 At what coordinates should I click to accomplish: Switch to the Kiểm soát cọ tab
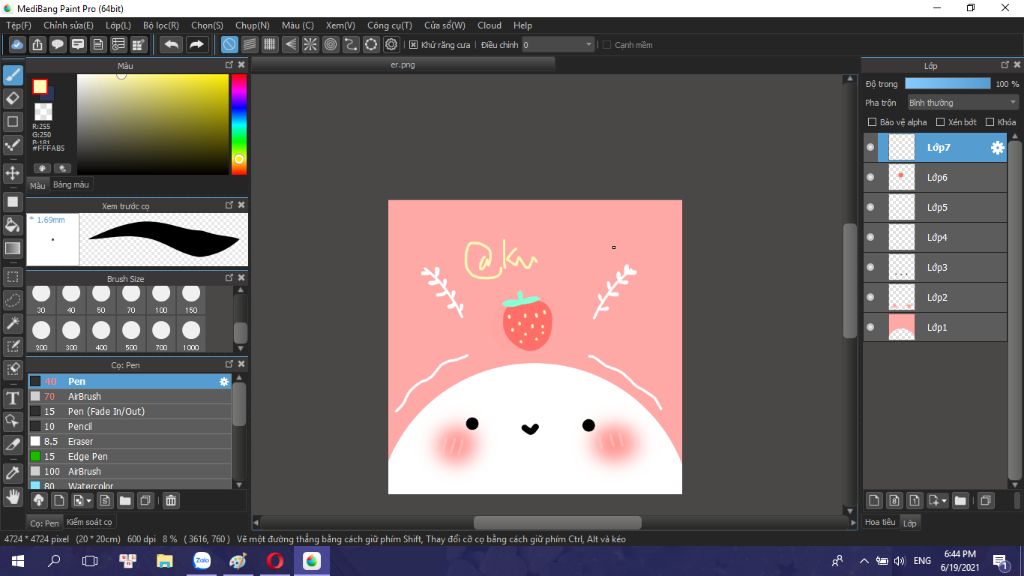89,522
